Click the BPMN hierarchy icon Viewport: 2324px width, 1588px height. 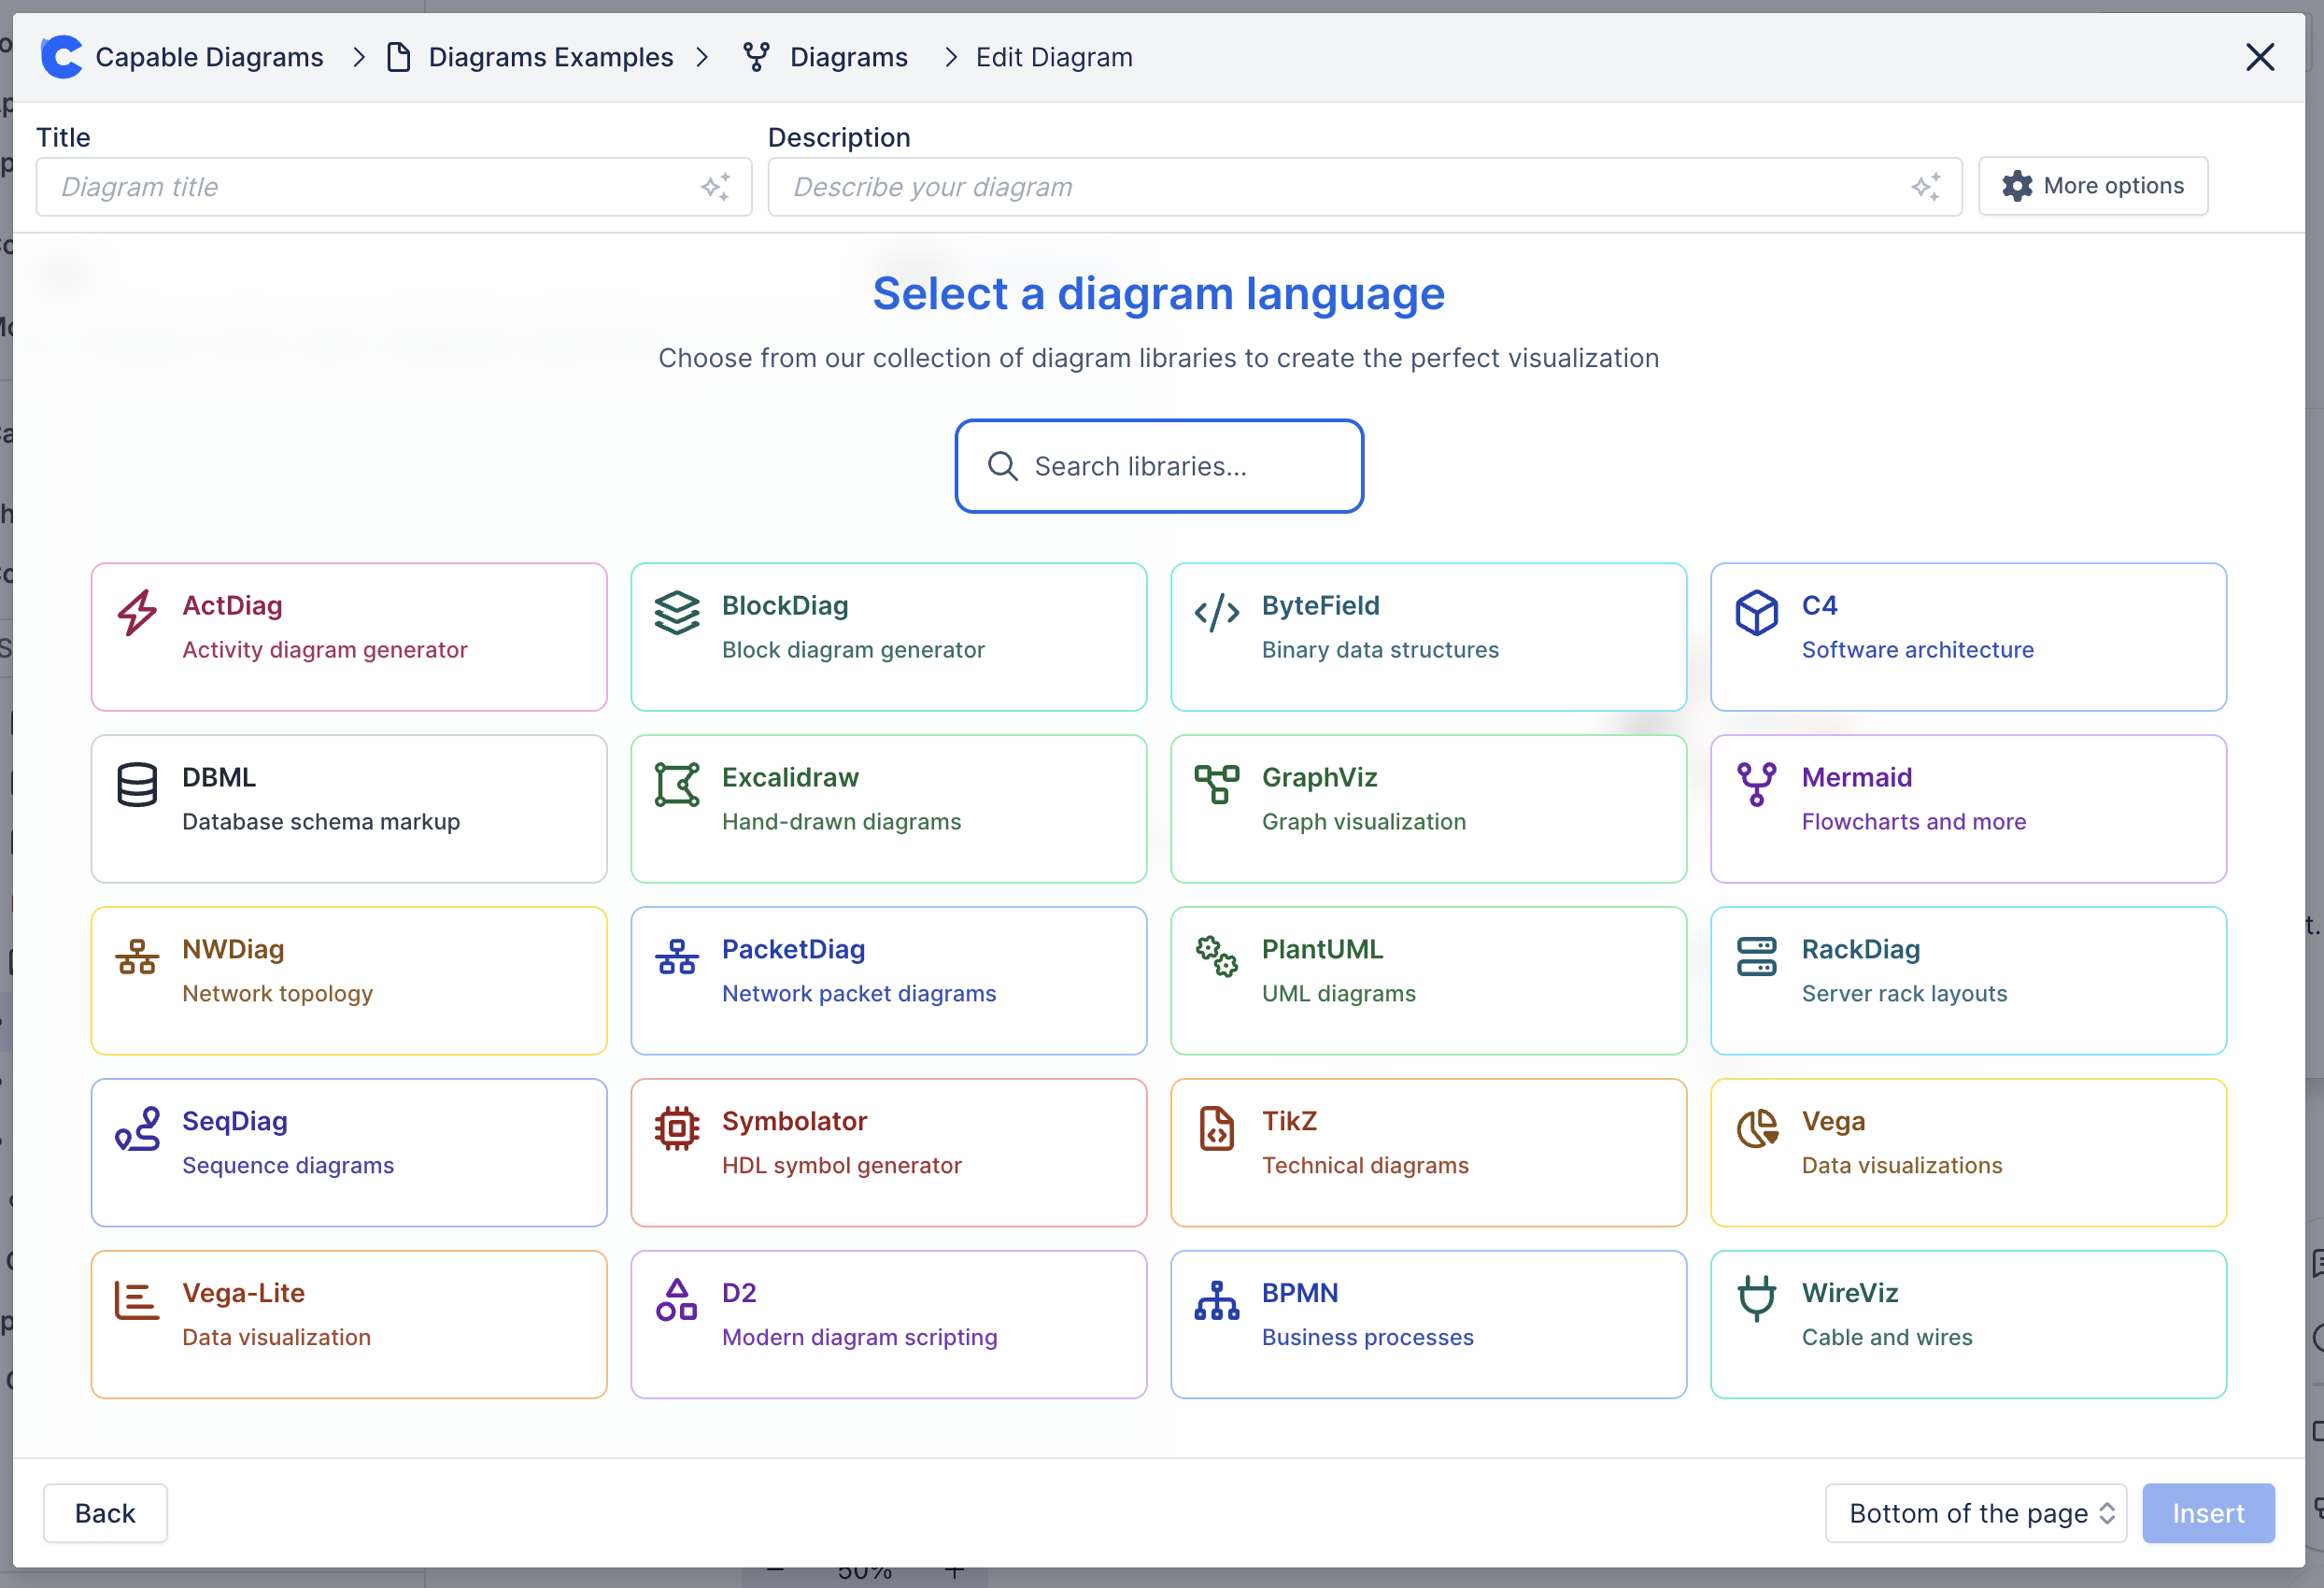[x=1217, y=1300]
